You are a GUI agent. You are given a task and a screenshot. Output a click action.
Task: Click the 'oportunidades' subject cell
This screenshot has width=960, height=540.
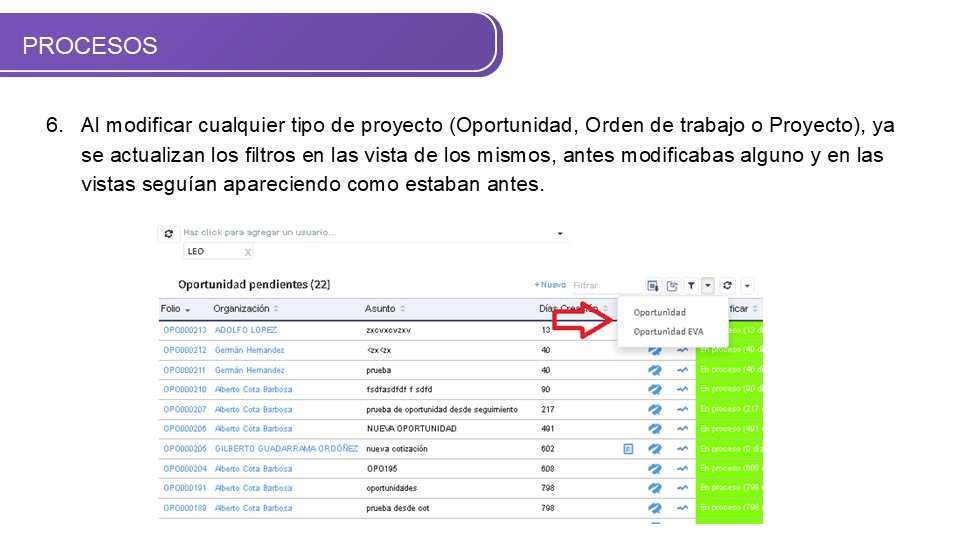coord(391,489)
